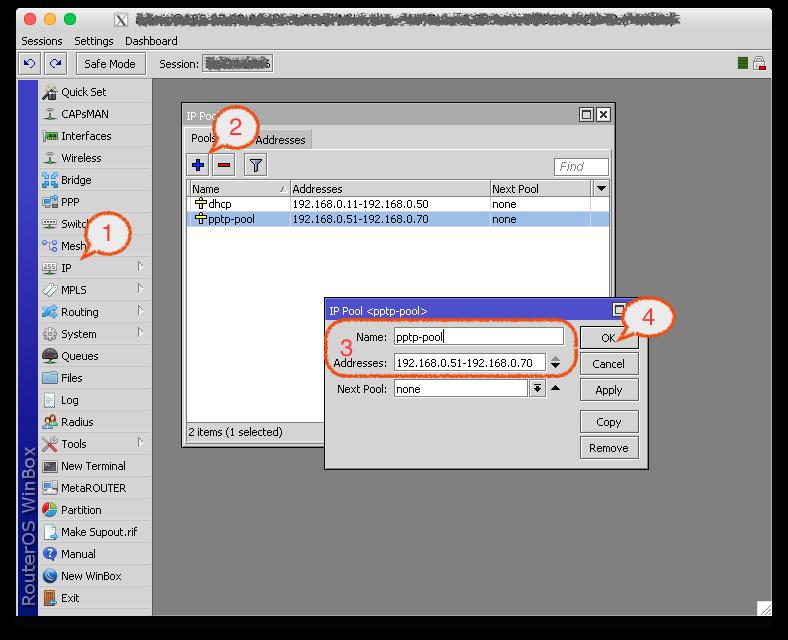Open the Manual menu item

tap(95, 554)
